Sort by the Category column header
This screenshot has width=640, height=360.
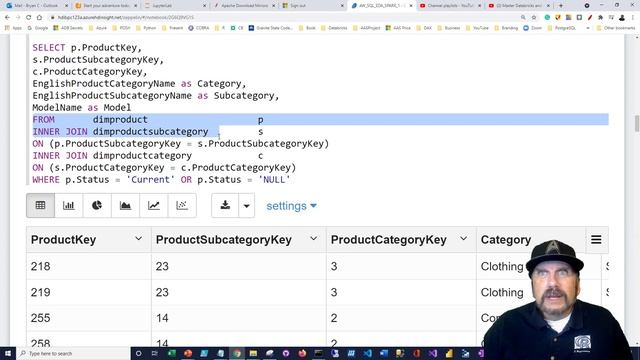pos(506,240)
